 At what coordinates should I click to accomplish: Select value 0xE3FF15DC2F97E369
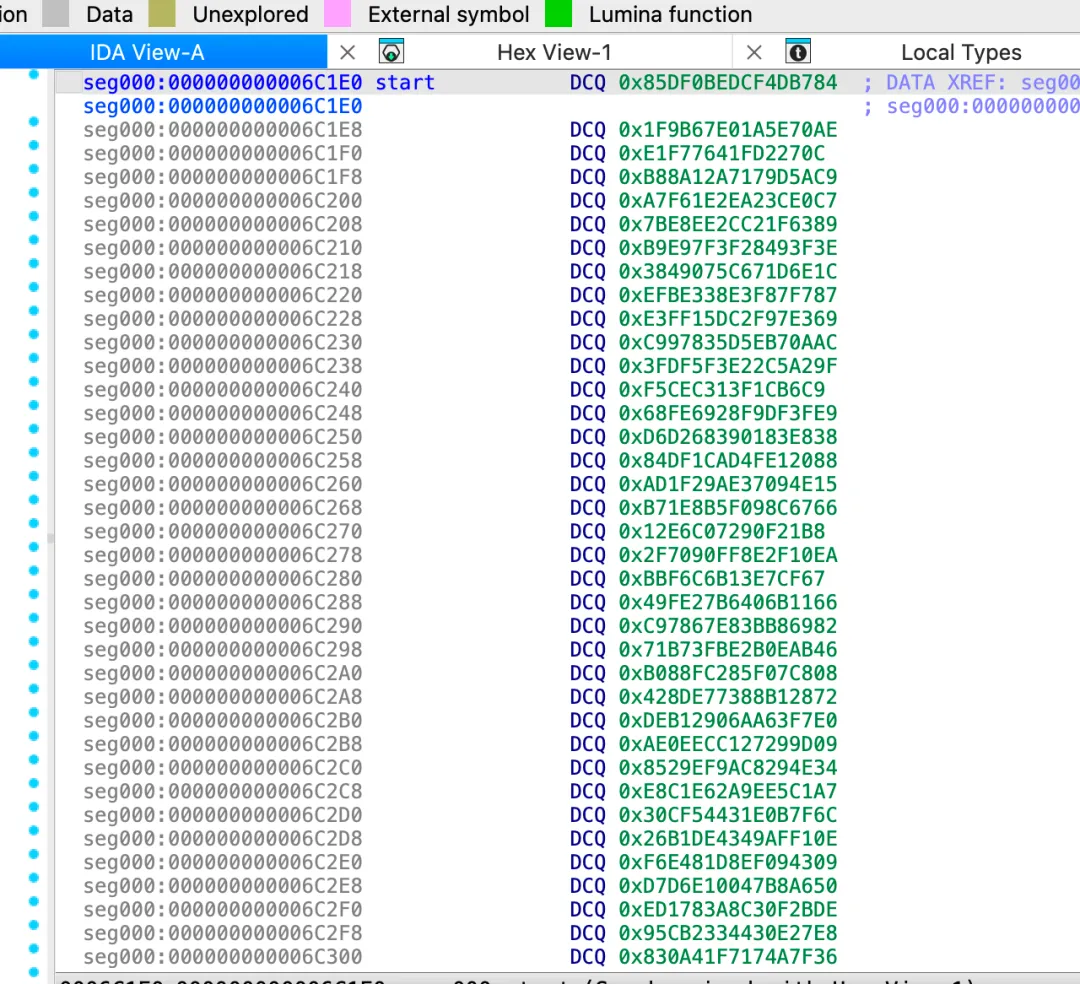pyautogui.click(x=727, y=319)
